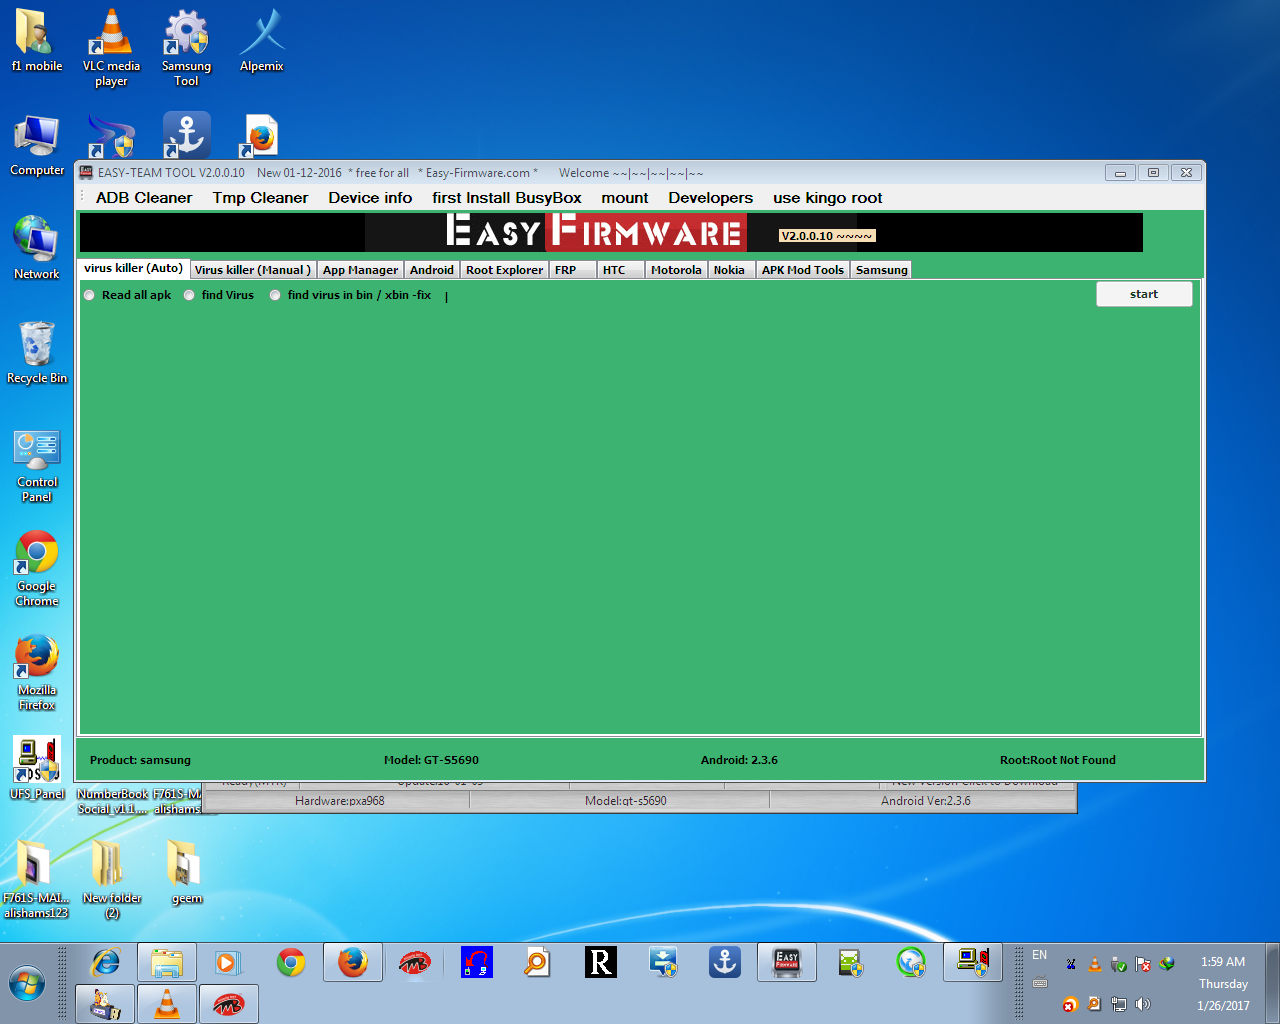Open the Computer desktop icon
The image size is (1280, 1024).
click(37, 145)
